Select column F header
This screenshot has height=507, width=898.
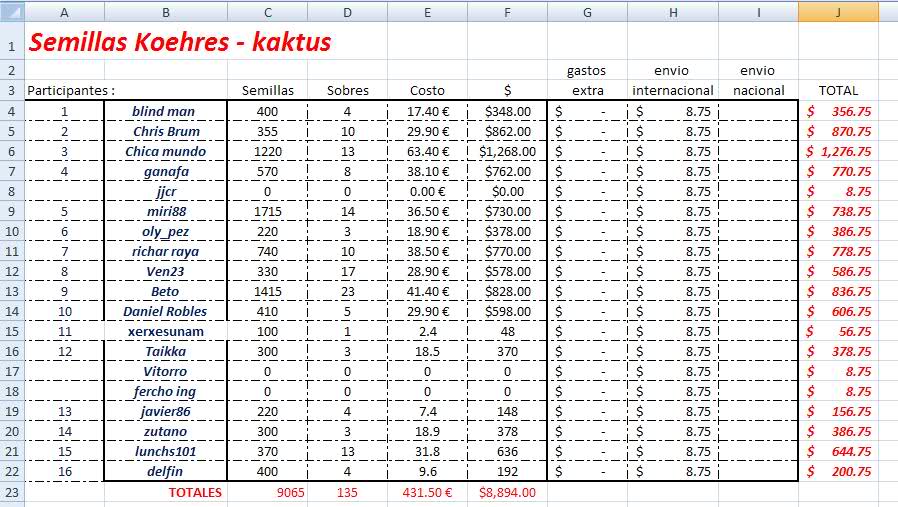507,11
